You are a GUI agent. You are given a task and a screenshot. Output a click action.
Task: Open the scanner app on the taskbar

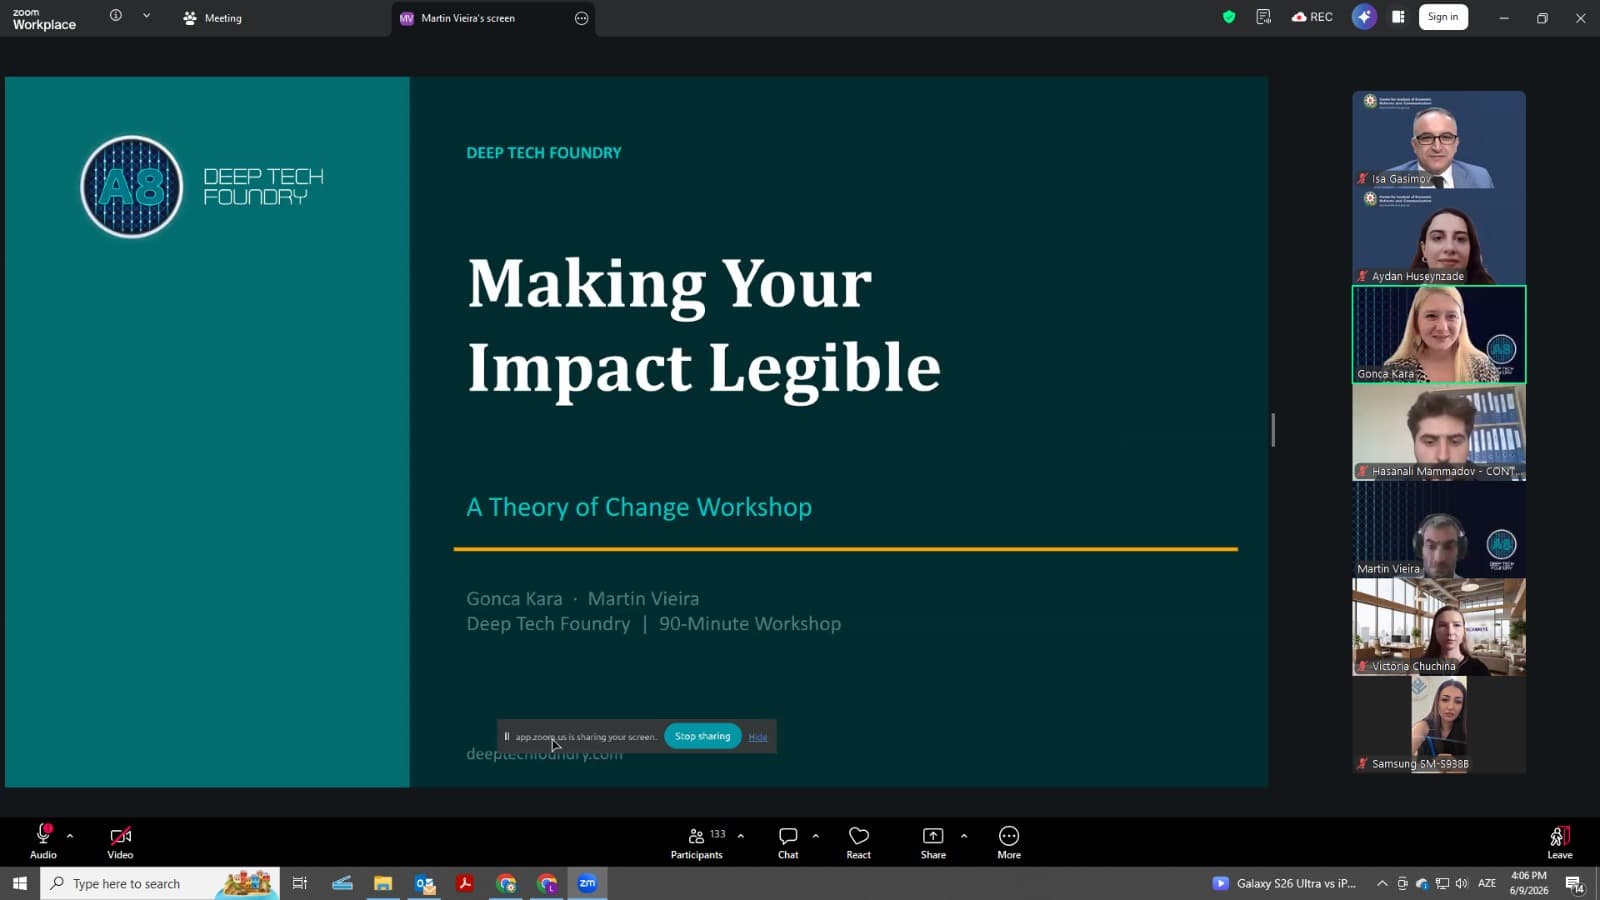342,883
